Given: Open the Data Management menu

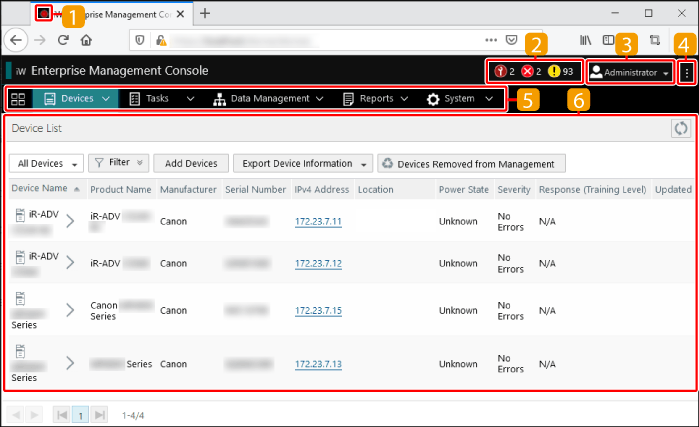Looking at the screenshot, I should coord(268,99).
